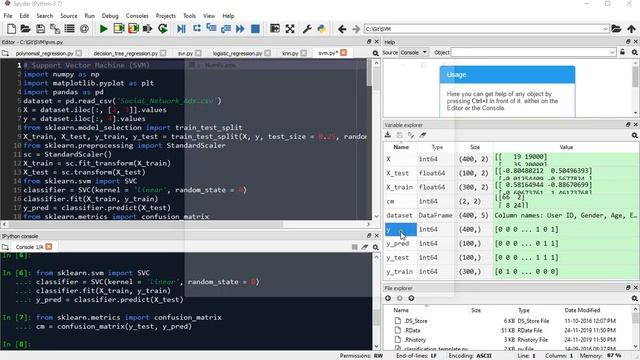Screen dimensions: 640x360
Task: Browse editor tabs with the folder icon
Action: click(x=5, y=53)
